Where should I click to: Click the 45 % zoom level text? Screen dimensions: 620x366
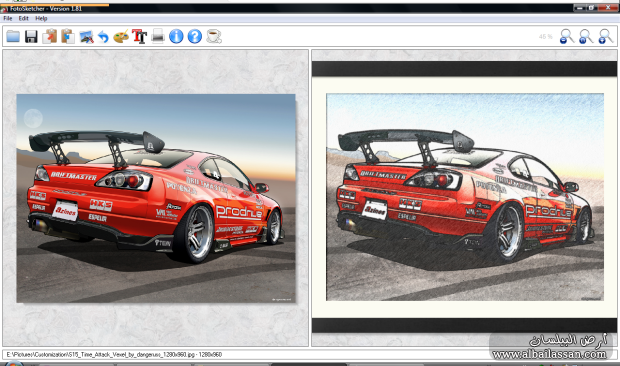coord(546,37)
